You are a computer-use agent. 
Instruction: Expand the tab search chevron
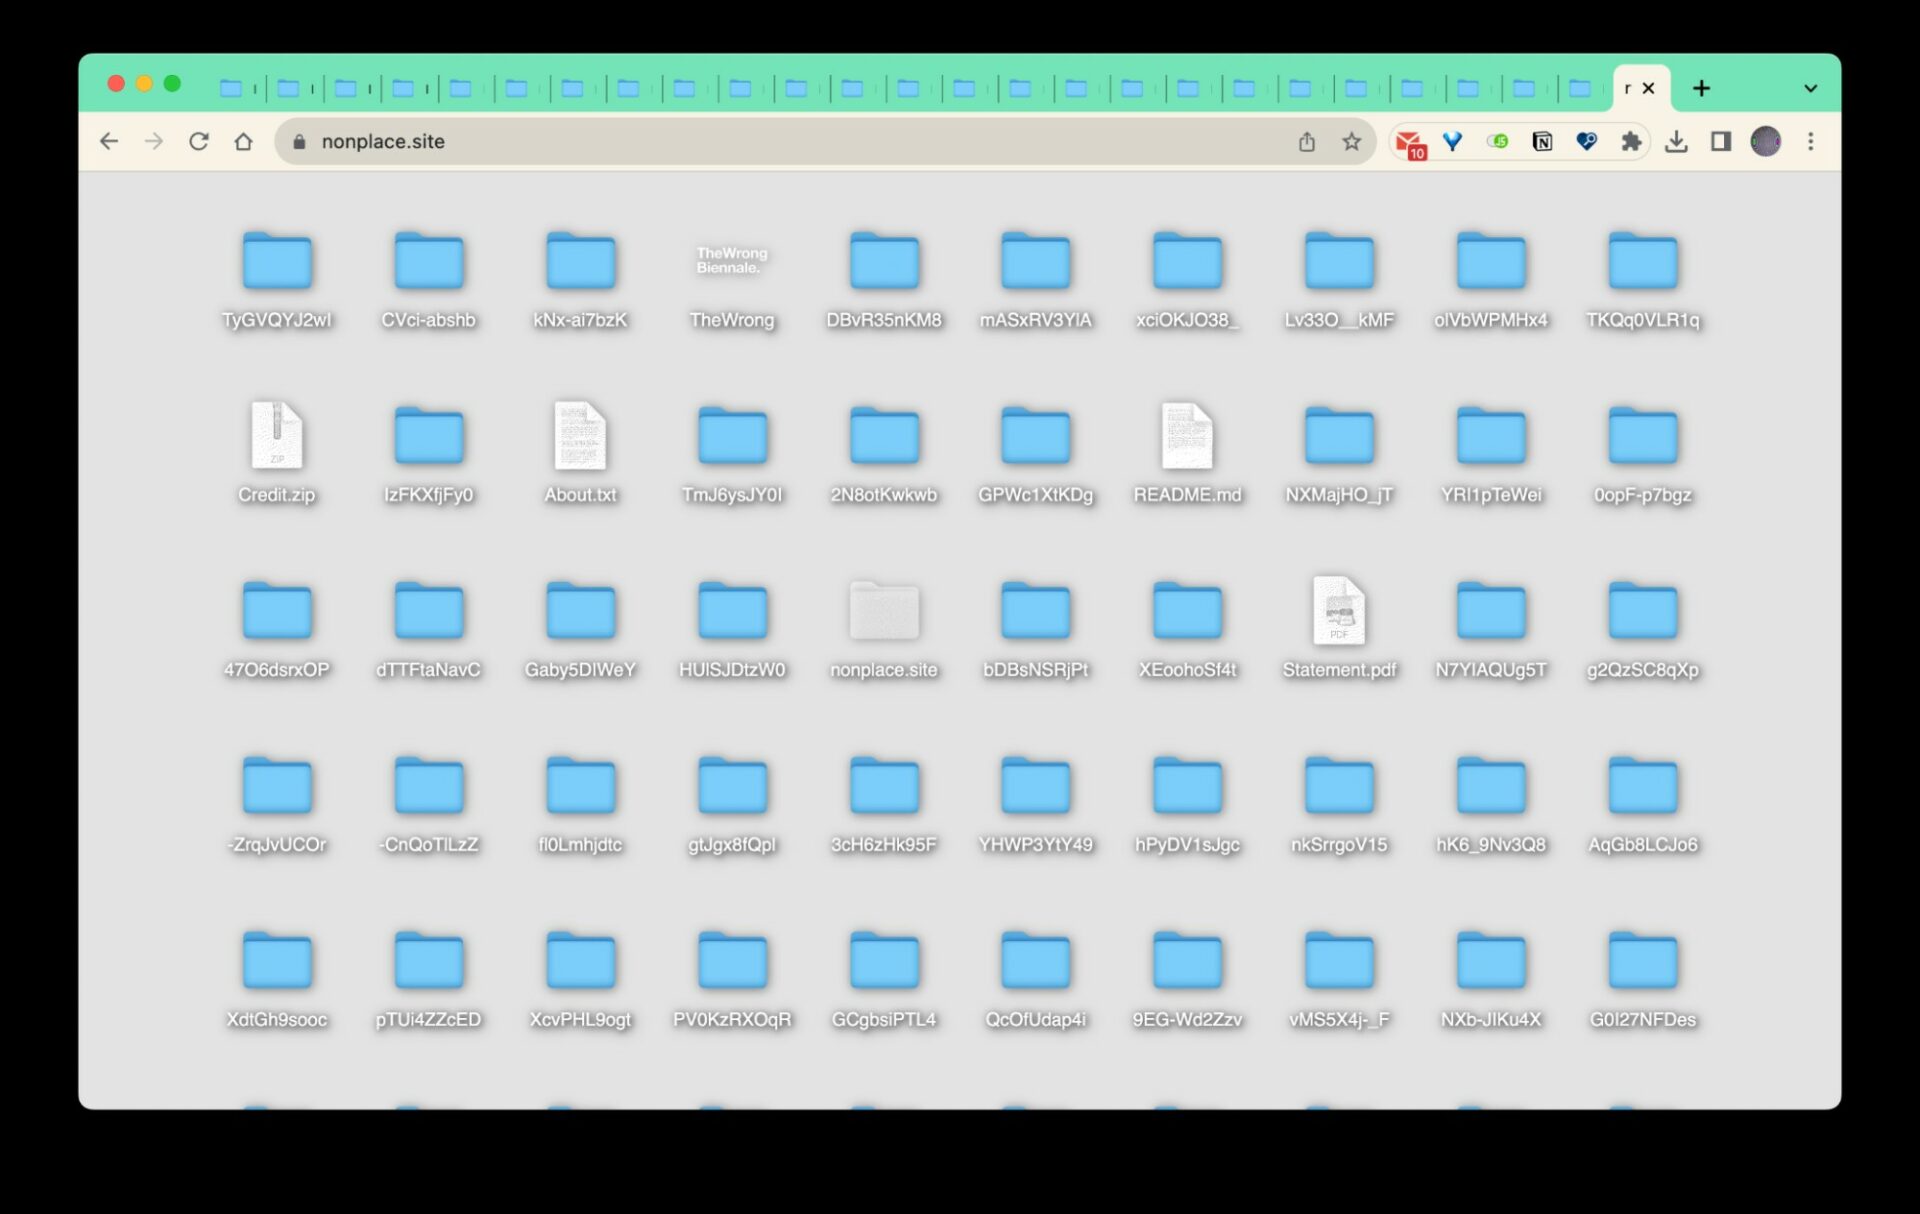(1810, 89)
